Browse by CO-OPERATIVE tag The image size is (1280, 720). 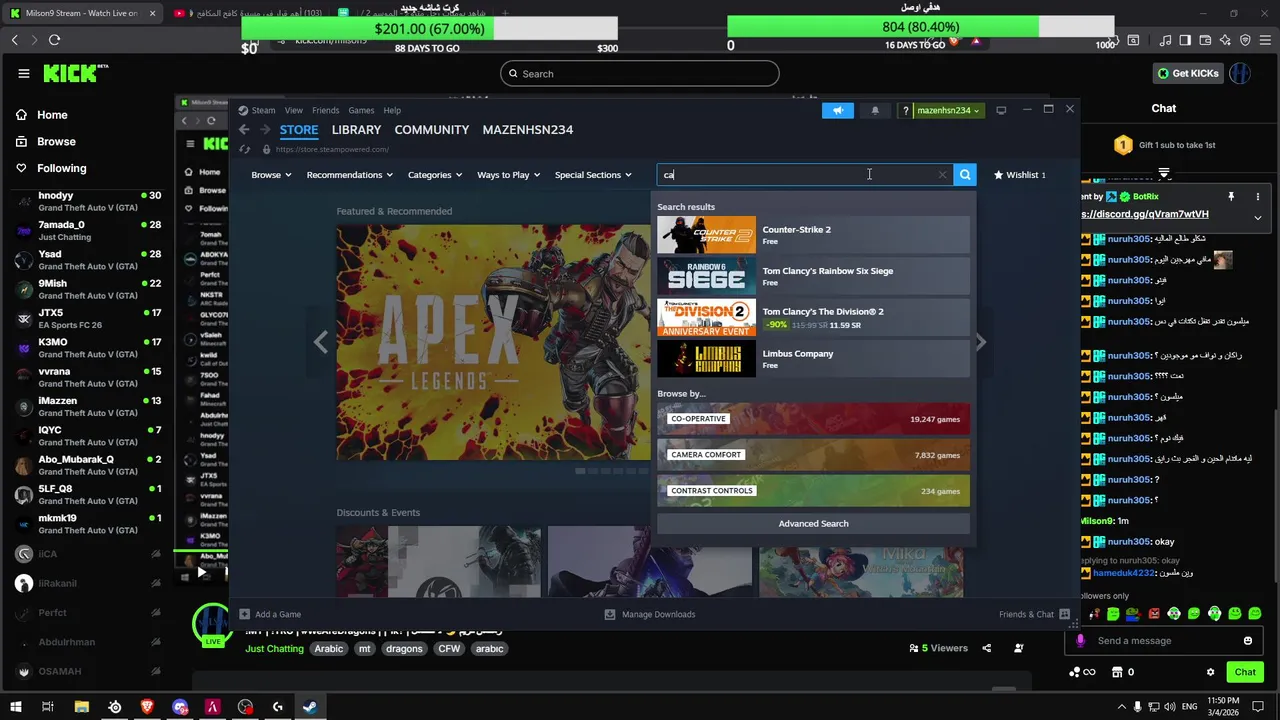point(813,419)
